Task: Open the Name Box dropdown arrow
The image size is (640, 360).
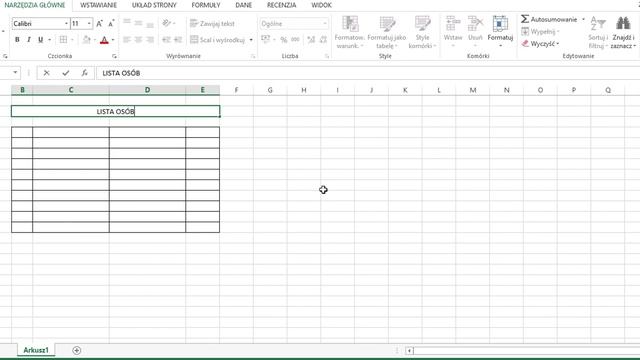Action: pos(15,73)
